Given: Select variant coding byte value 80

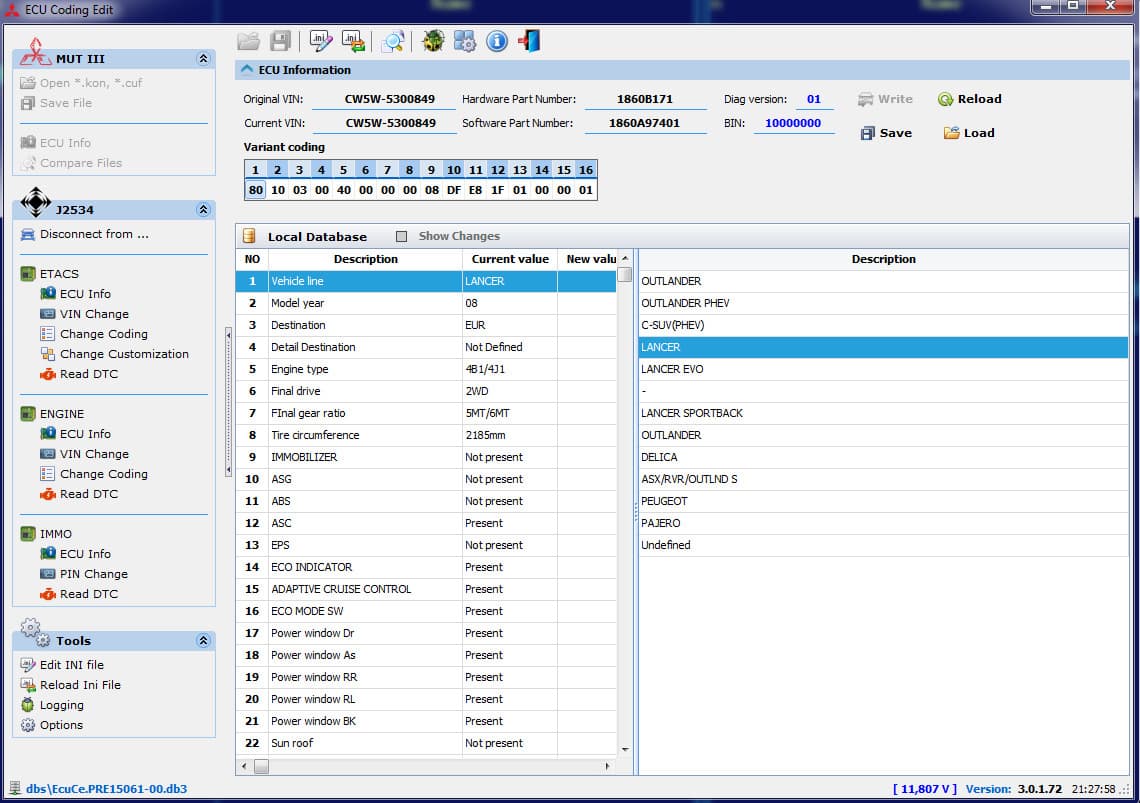Looking at the screenshot, I should click(x=255, y=190).
